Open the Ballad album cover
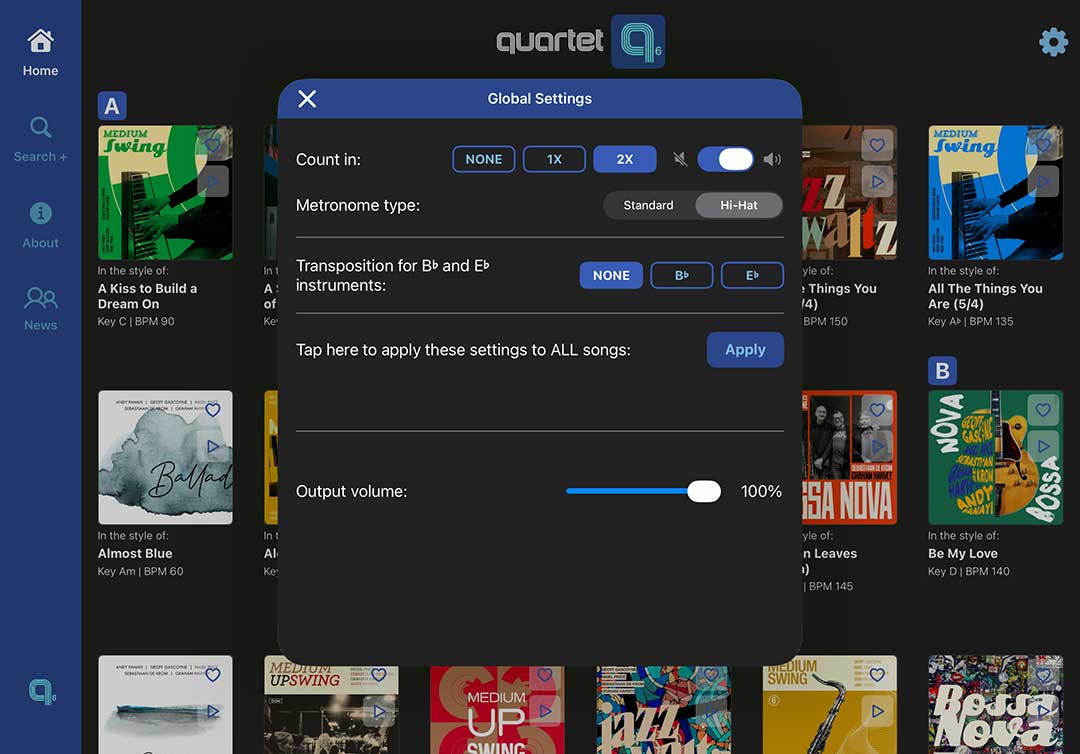 click(x=165, y=458)
